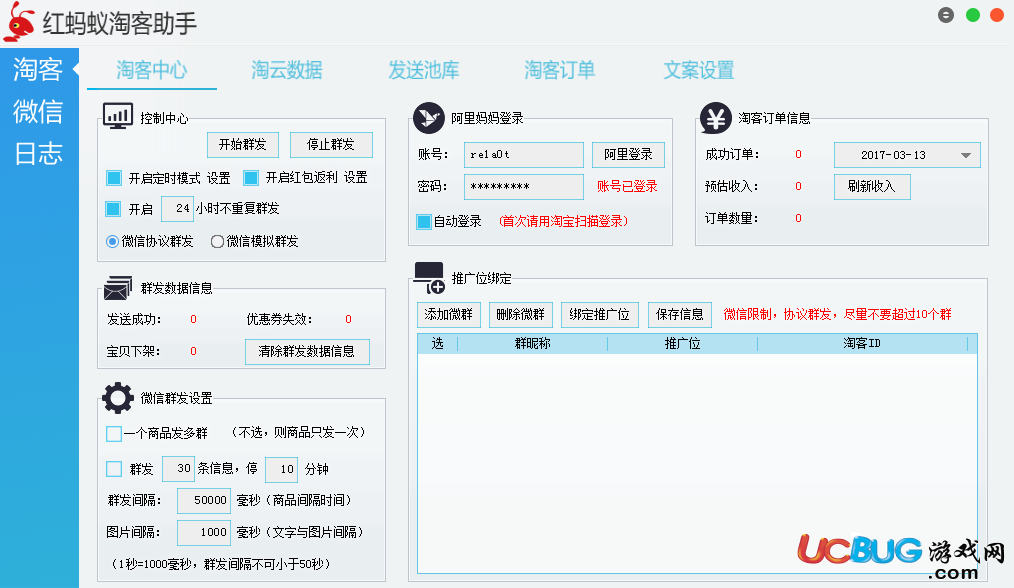Click the red ant application logo
This screenshot has height=588, width=1014.
point(19,22)
